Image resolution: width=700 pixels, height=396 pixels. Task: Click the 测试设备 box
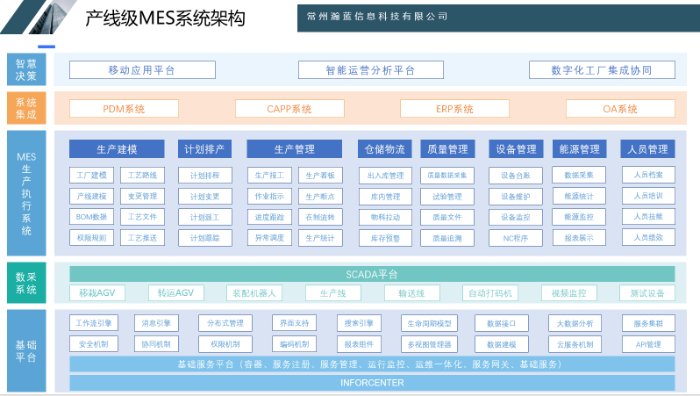(x=647, y=293)
